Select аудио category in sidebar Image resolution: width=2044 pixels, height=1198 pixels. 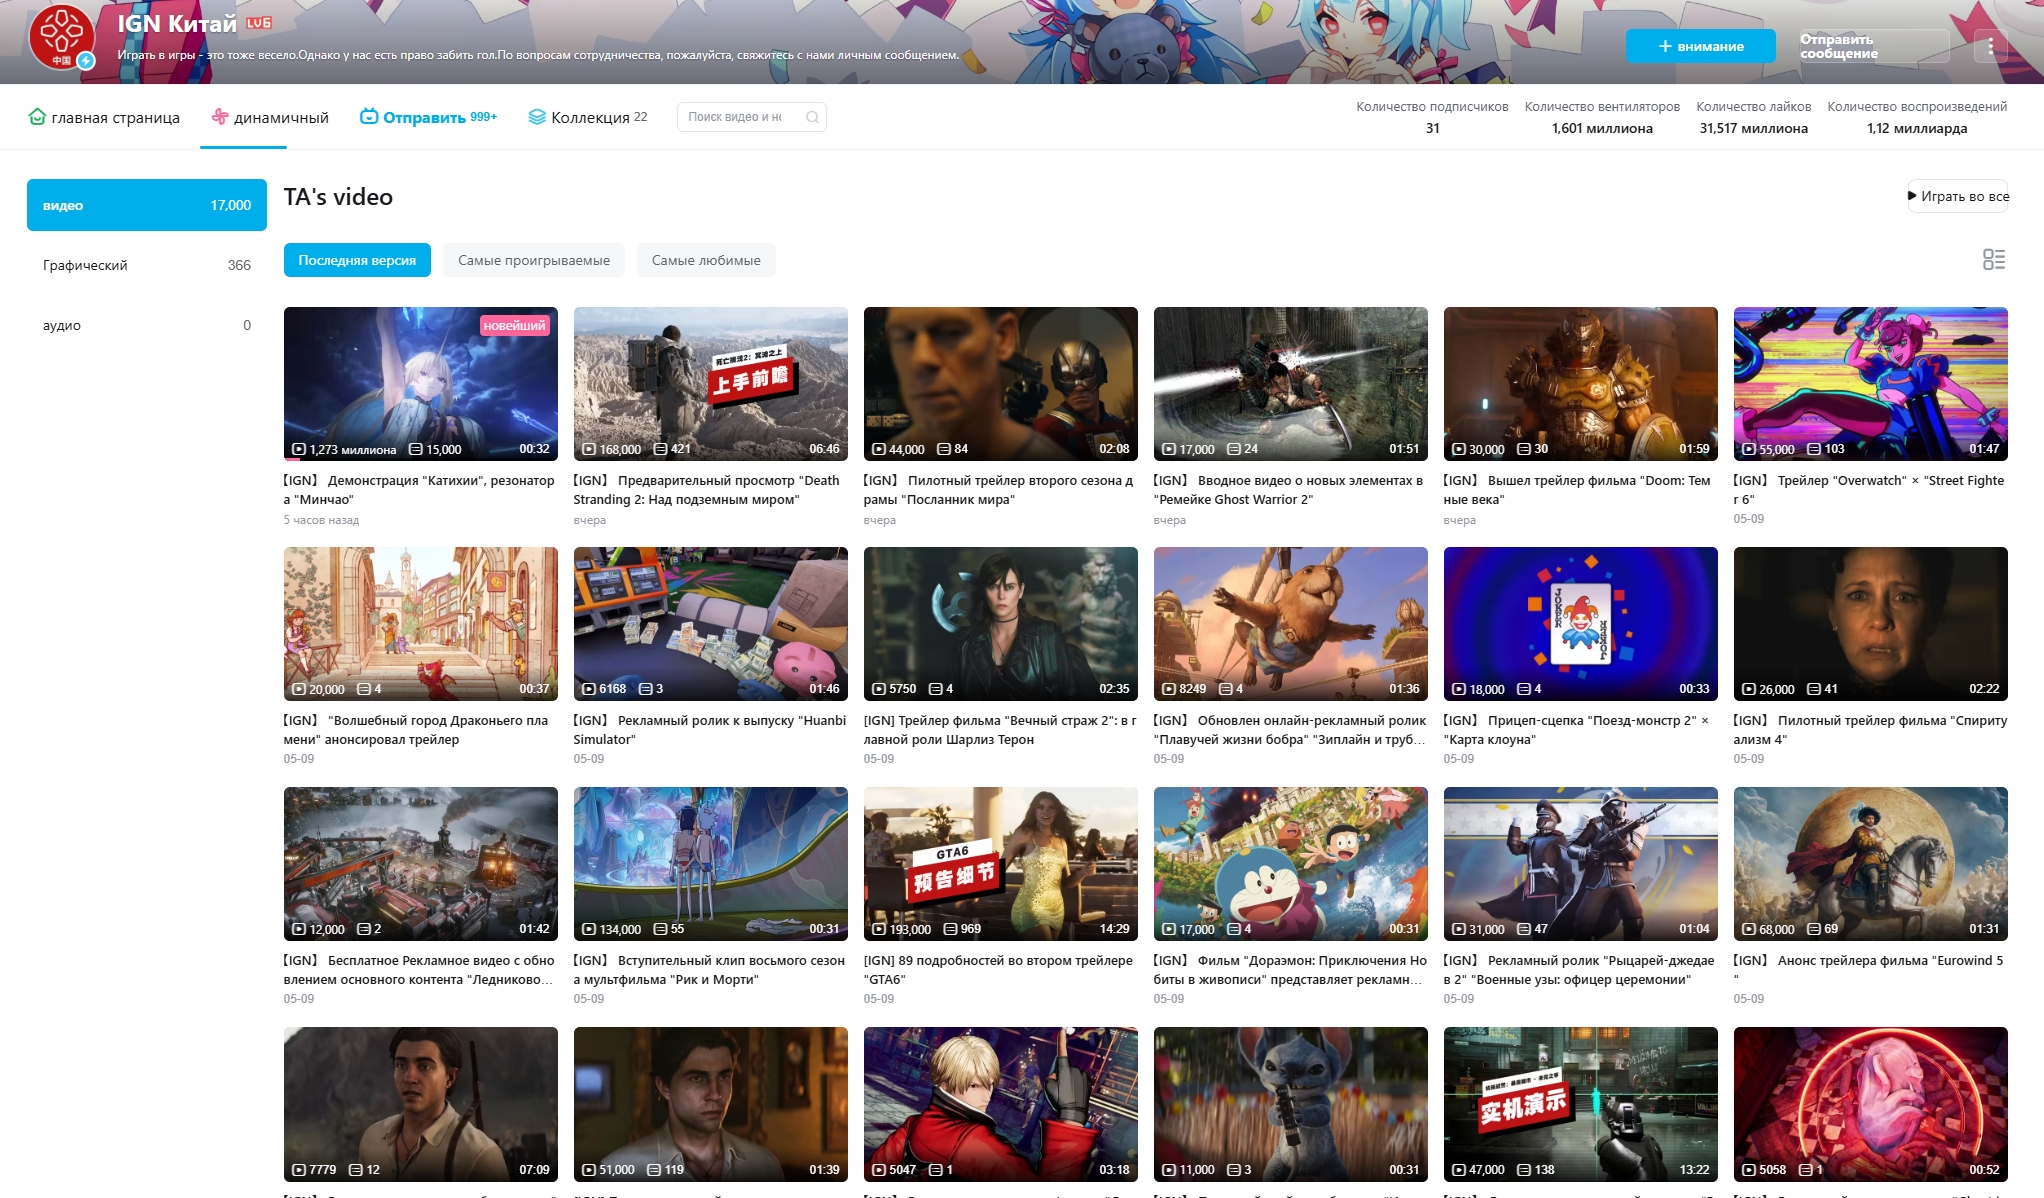click(147, 325)
